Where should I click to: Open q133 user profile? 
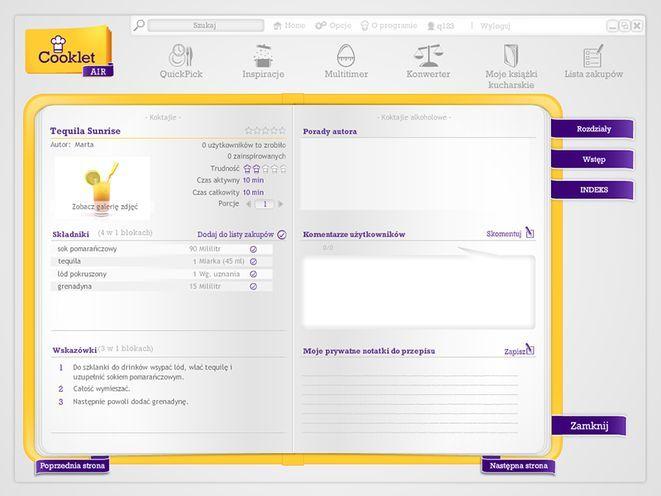(441, 26)
